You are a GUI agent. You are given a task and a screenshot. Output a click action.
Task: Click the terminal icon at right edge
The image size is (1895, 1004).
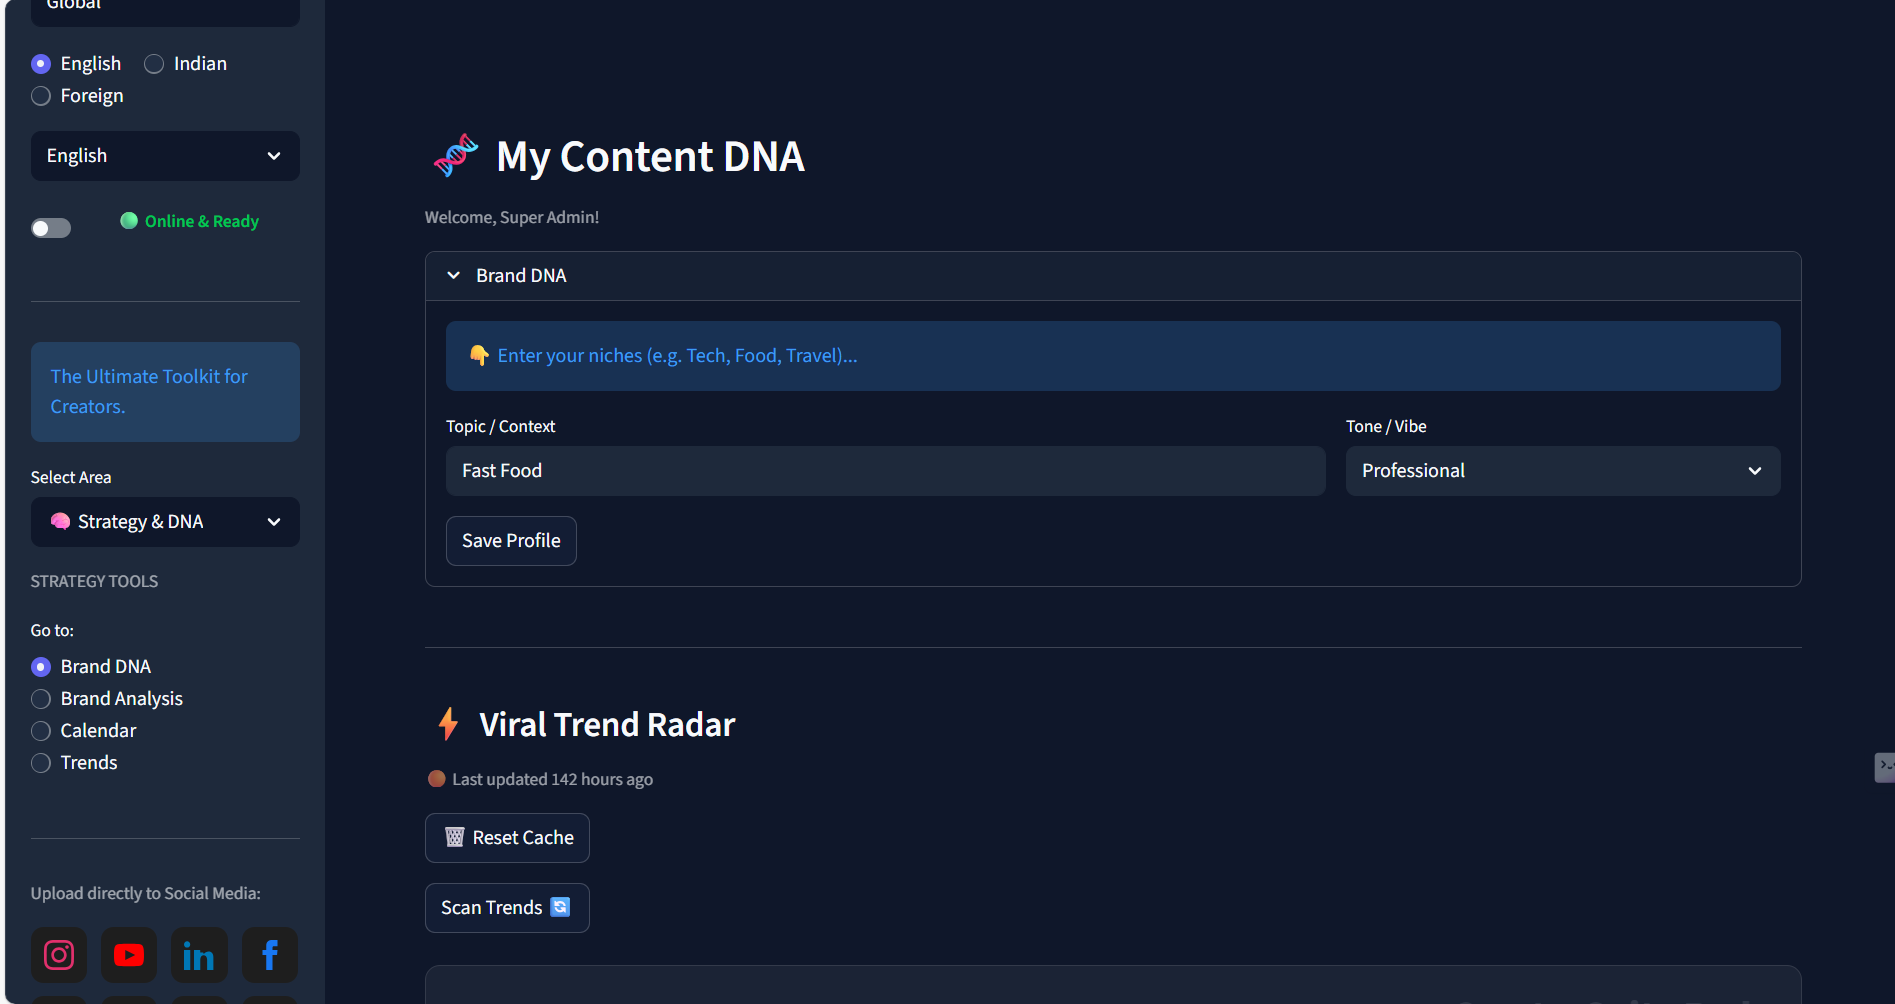[1884, 766]
